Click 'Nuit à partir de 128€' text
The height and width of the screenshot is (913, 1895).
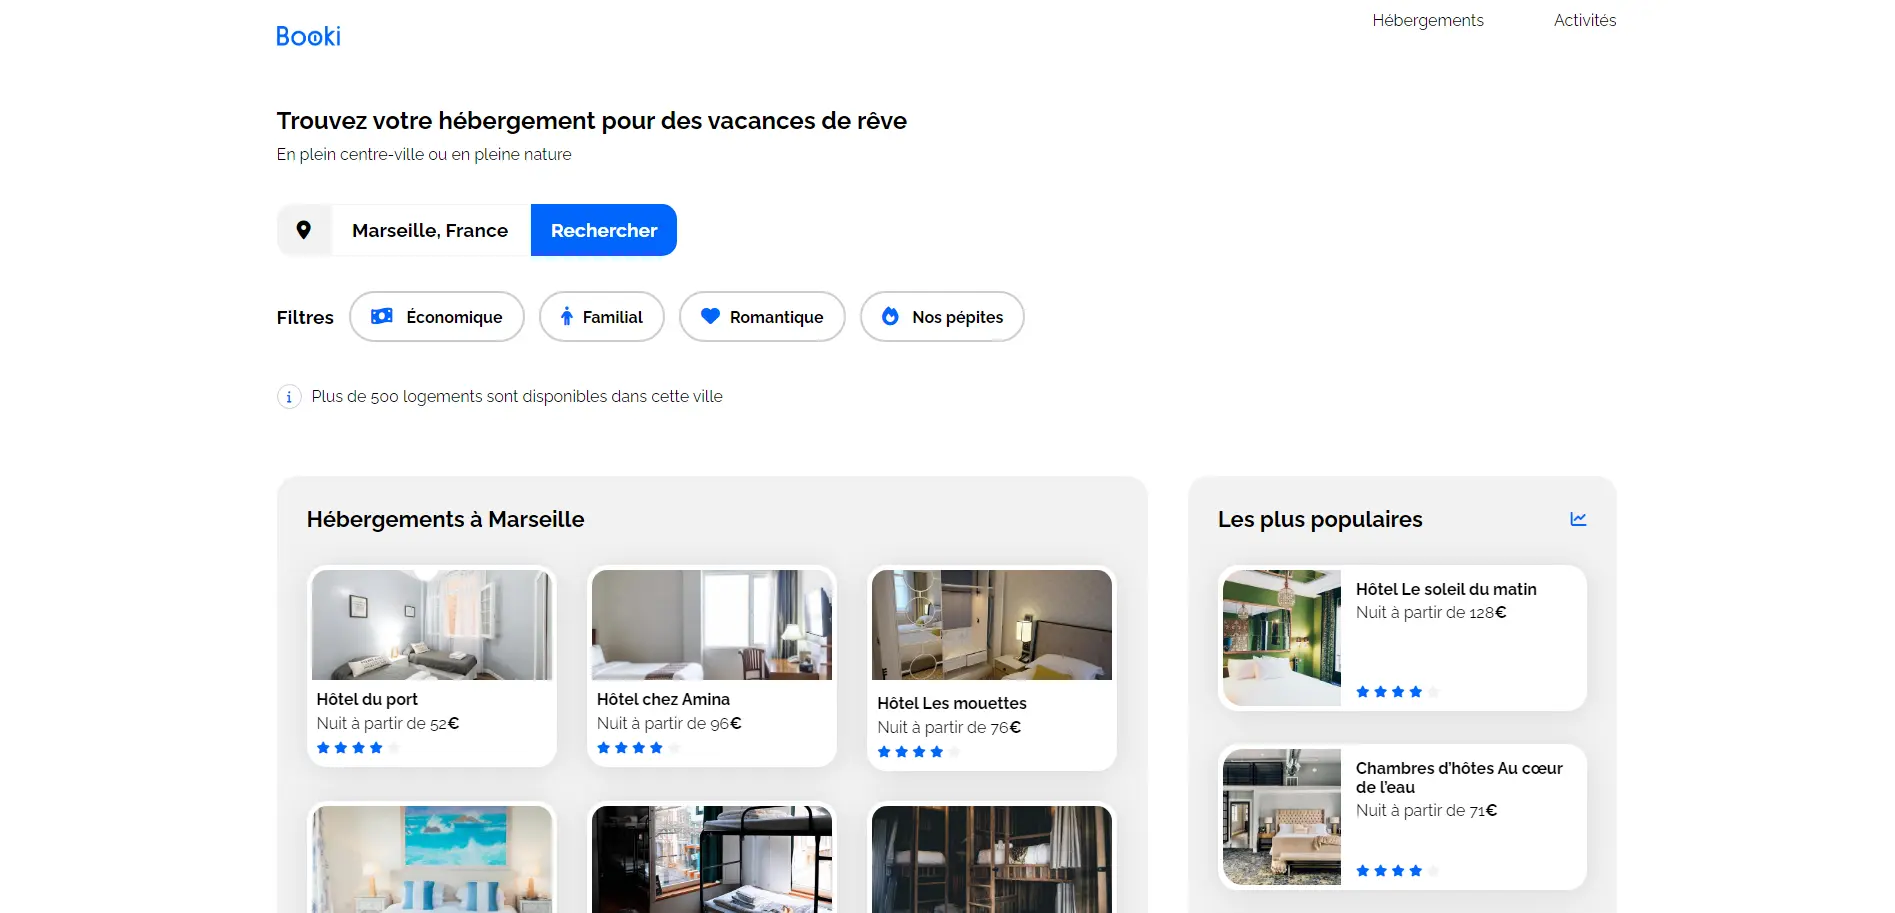(x=1431, y=612)
